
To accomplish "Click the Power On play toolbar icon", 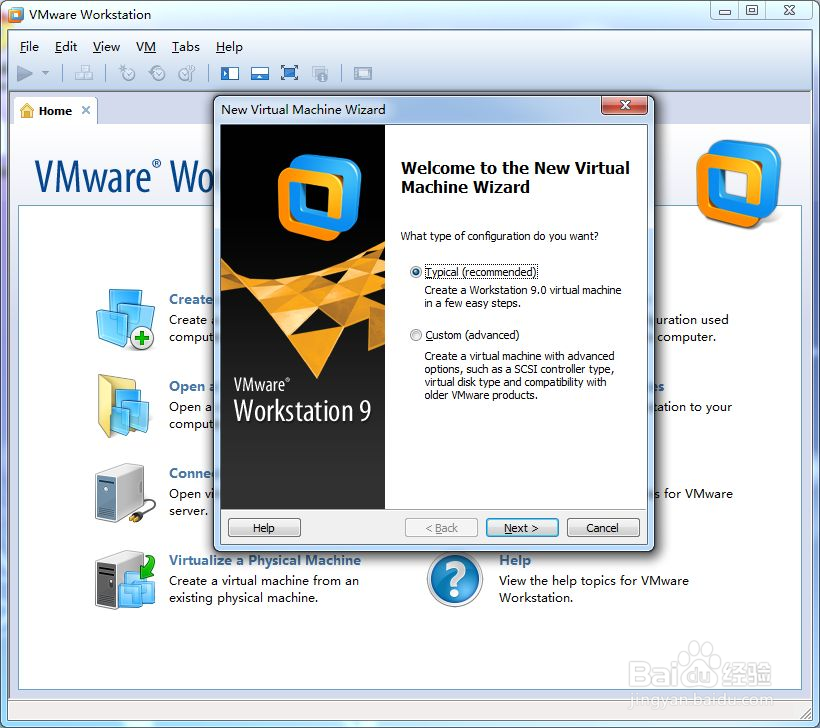I will [x=25, y=73].
